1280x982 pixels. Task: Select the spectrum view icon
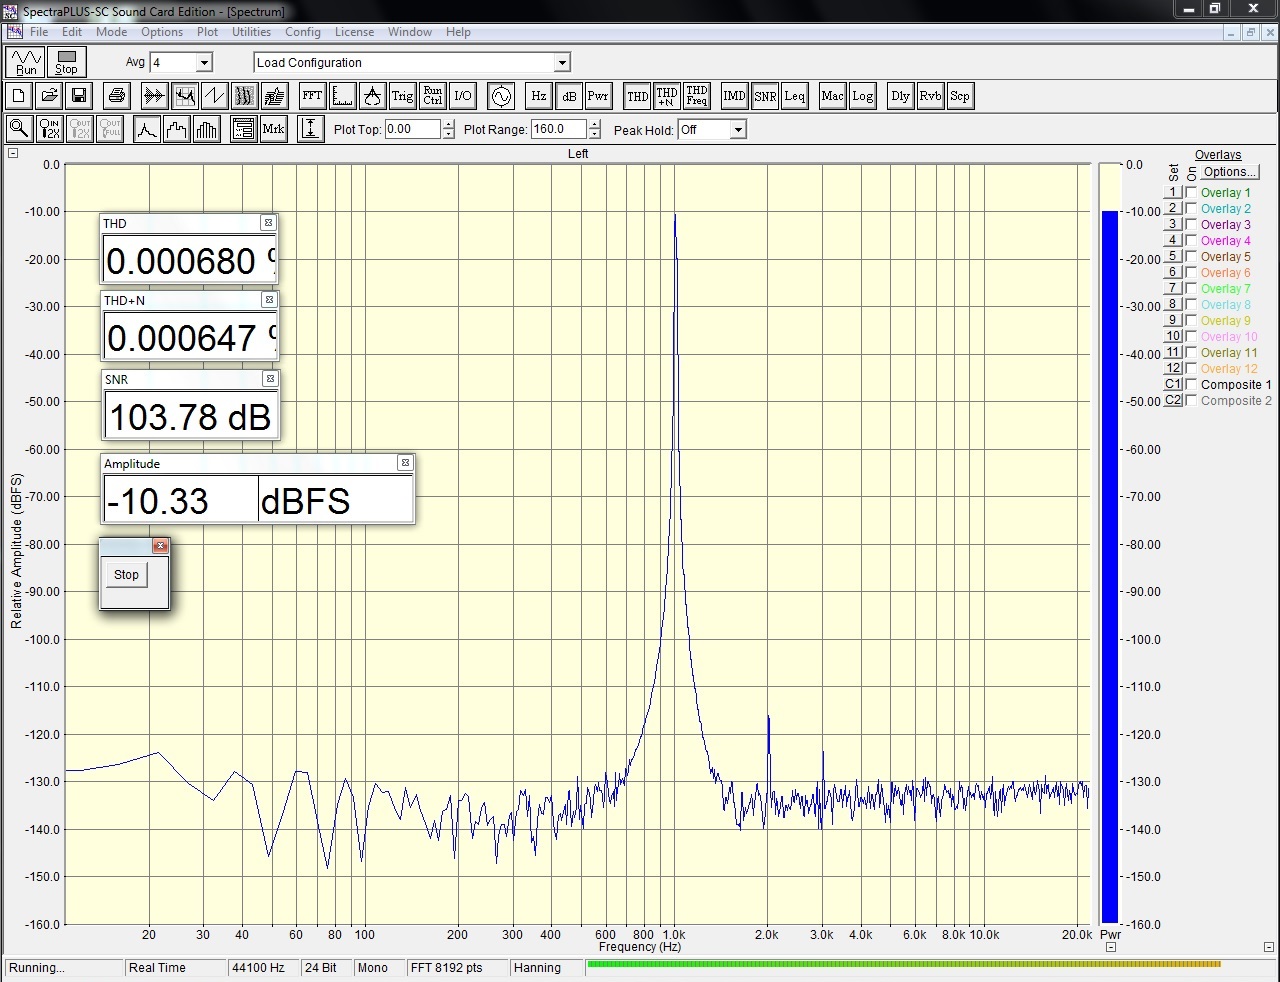pos(184,96)
